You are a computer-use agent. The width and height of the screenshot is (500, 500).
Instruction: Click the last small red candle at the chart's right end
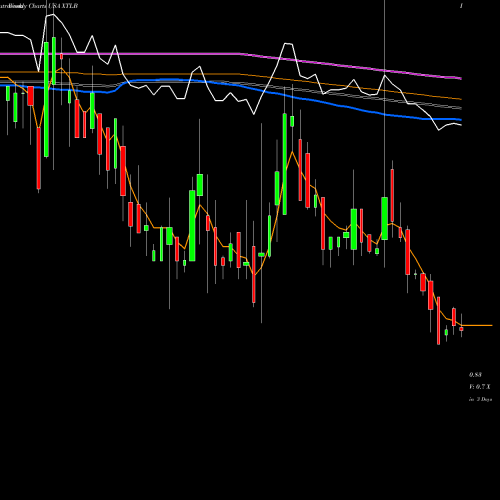click(x=461, y=329)
